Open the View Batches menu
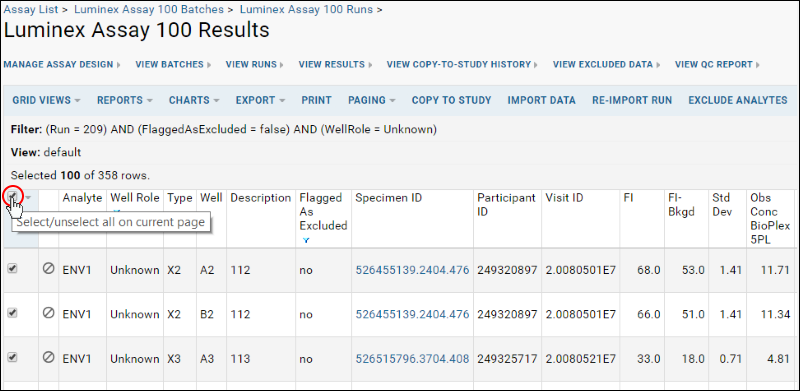 [173, 64]
